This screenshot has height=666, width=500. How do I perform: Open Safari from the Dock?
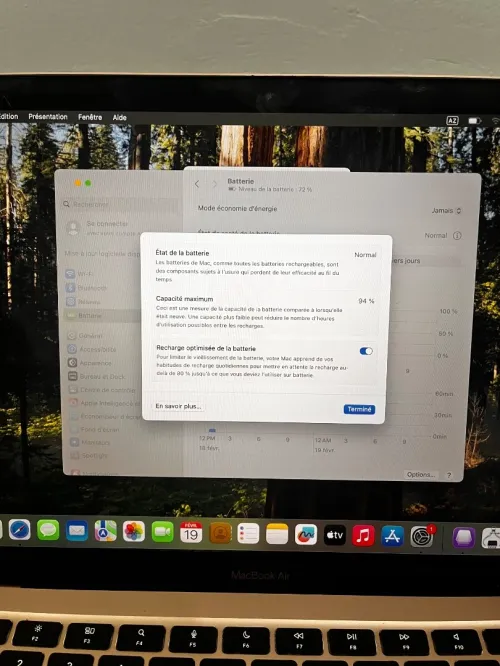click(x=20, y=530)
